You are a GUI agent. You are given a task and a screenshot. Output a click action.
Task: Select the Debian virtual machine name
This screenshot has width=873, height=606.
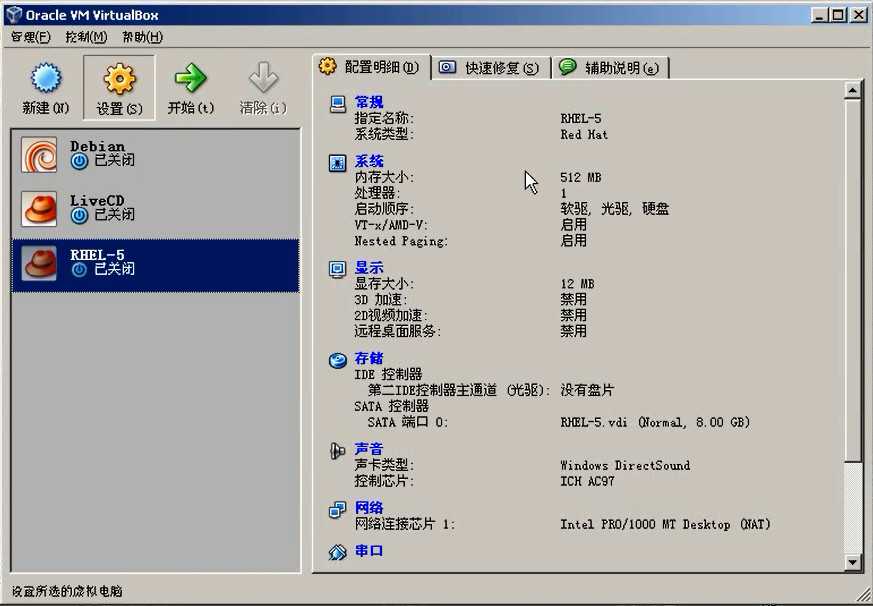(97, 146)
